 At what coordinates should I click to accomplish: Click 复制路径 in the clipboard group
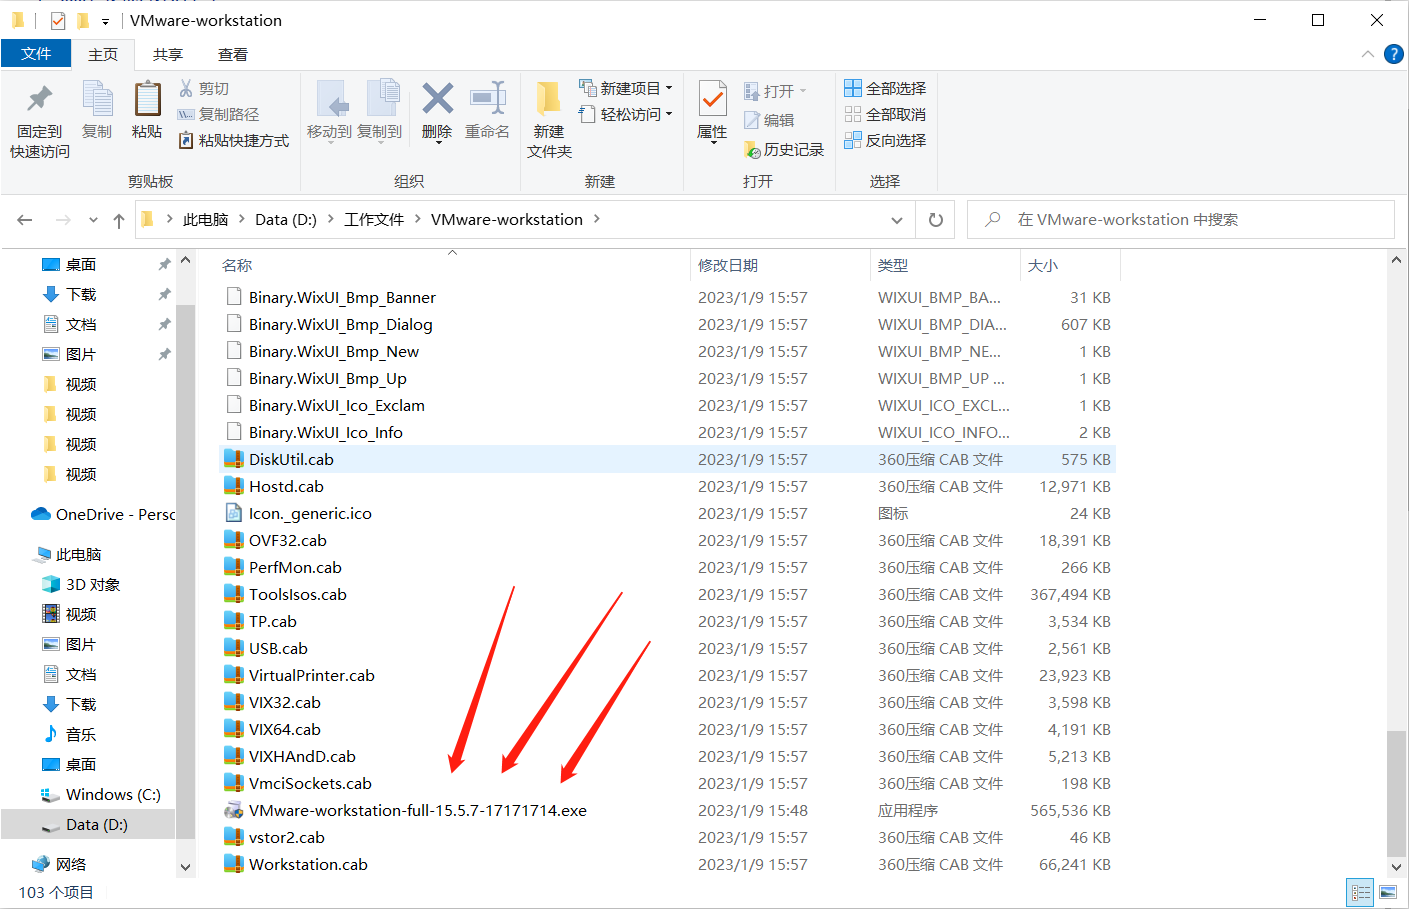[x=218, y=114]
